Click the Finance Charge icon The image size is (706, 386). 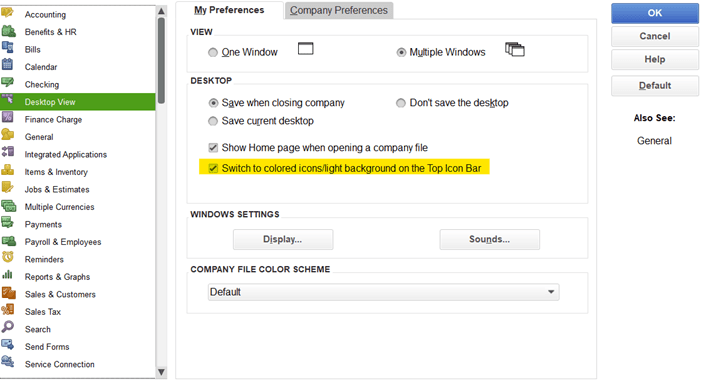[x=8, y=117]
